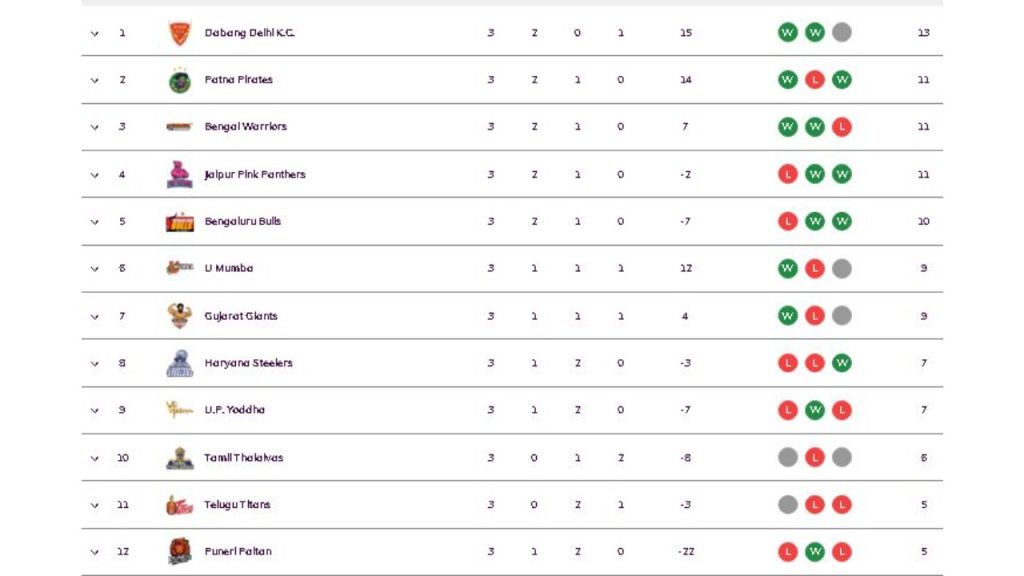Click Haryana Steelers' green win form badge
This screenshot has height=576, width=1024.
pyautogui.click(x=842, y=363)
